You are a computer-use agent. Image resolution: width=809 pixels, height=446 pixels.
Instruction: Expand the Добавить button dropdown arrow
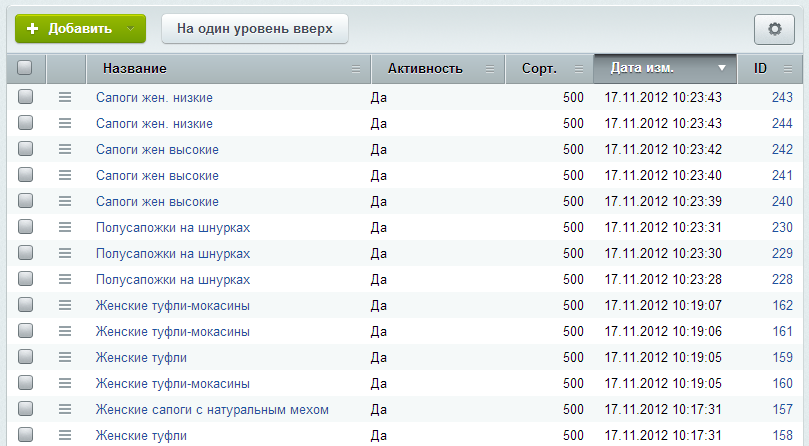130,29
